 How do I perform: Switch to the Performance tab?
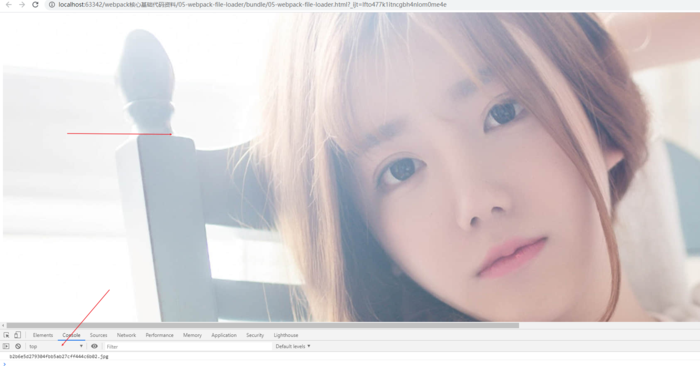click(x=159, y=335)
